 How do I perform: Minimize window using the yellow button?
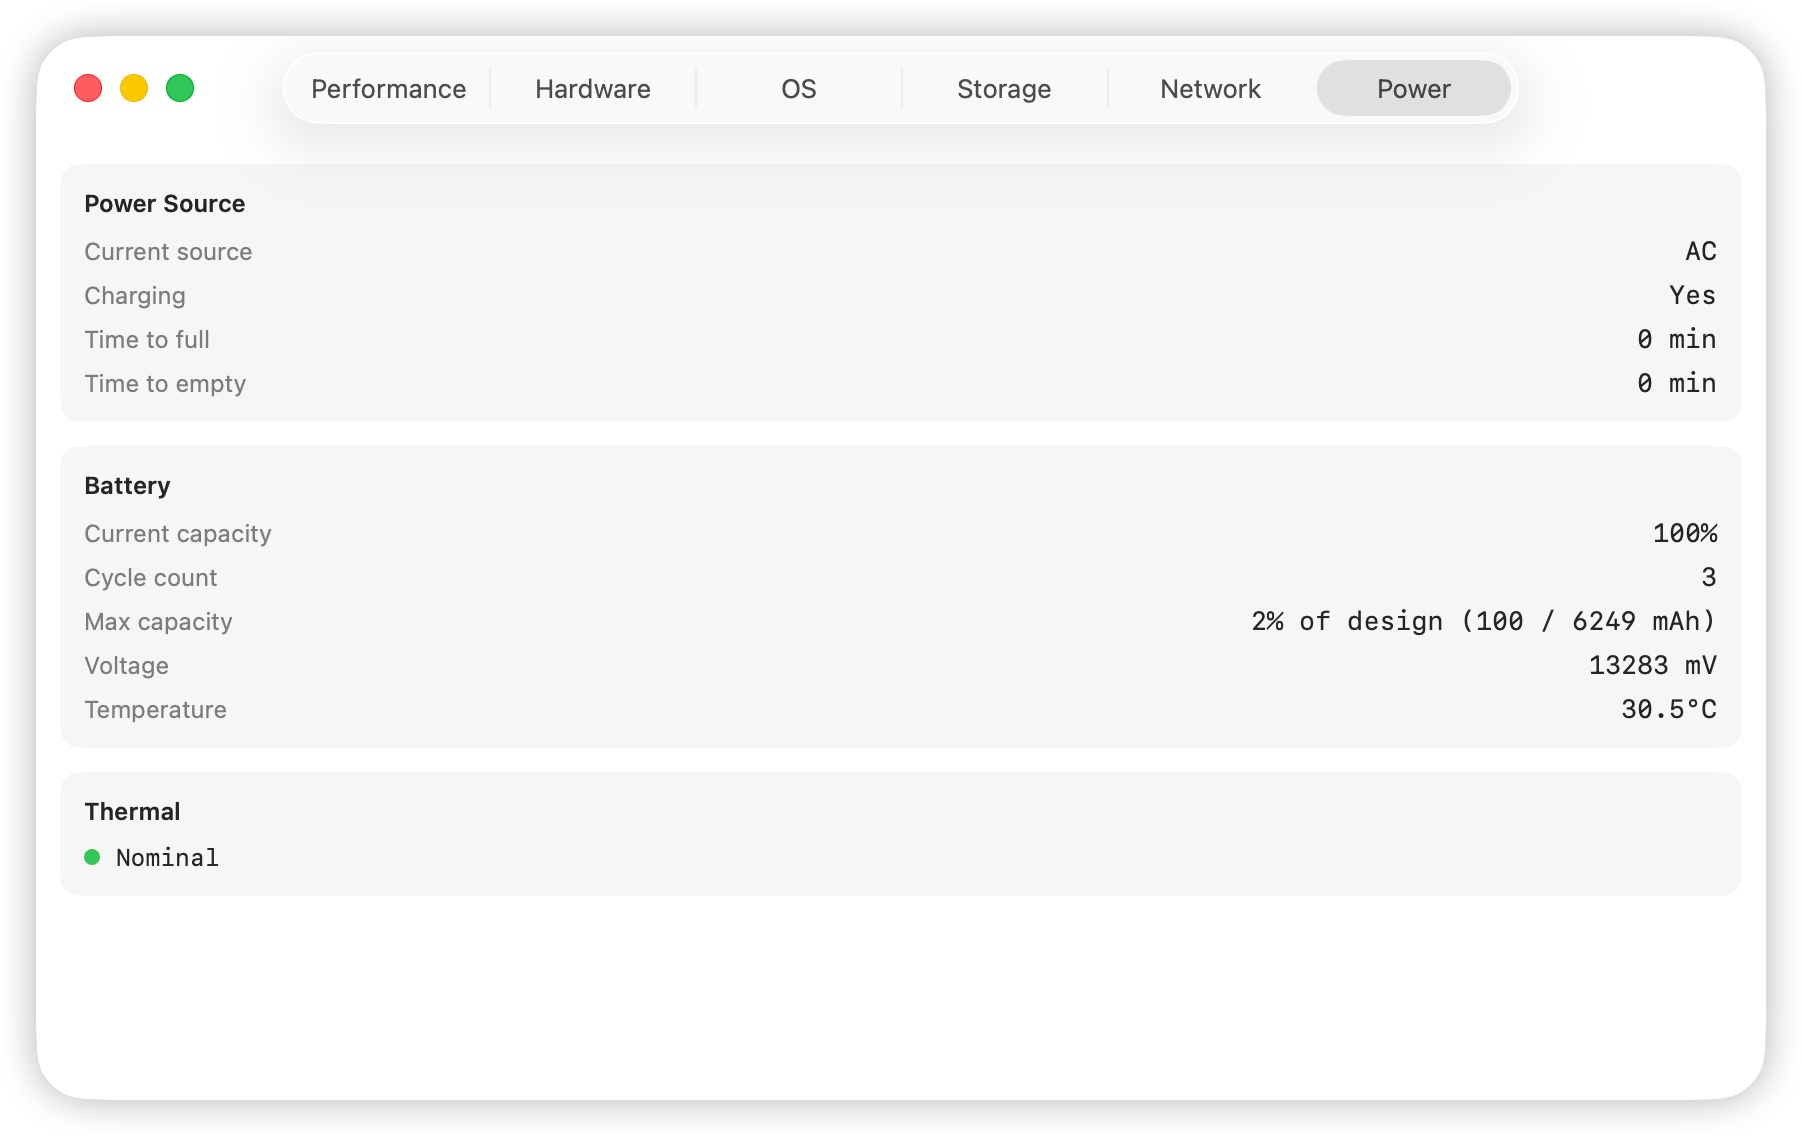click(134, 89)
